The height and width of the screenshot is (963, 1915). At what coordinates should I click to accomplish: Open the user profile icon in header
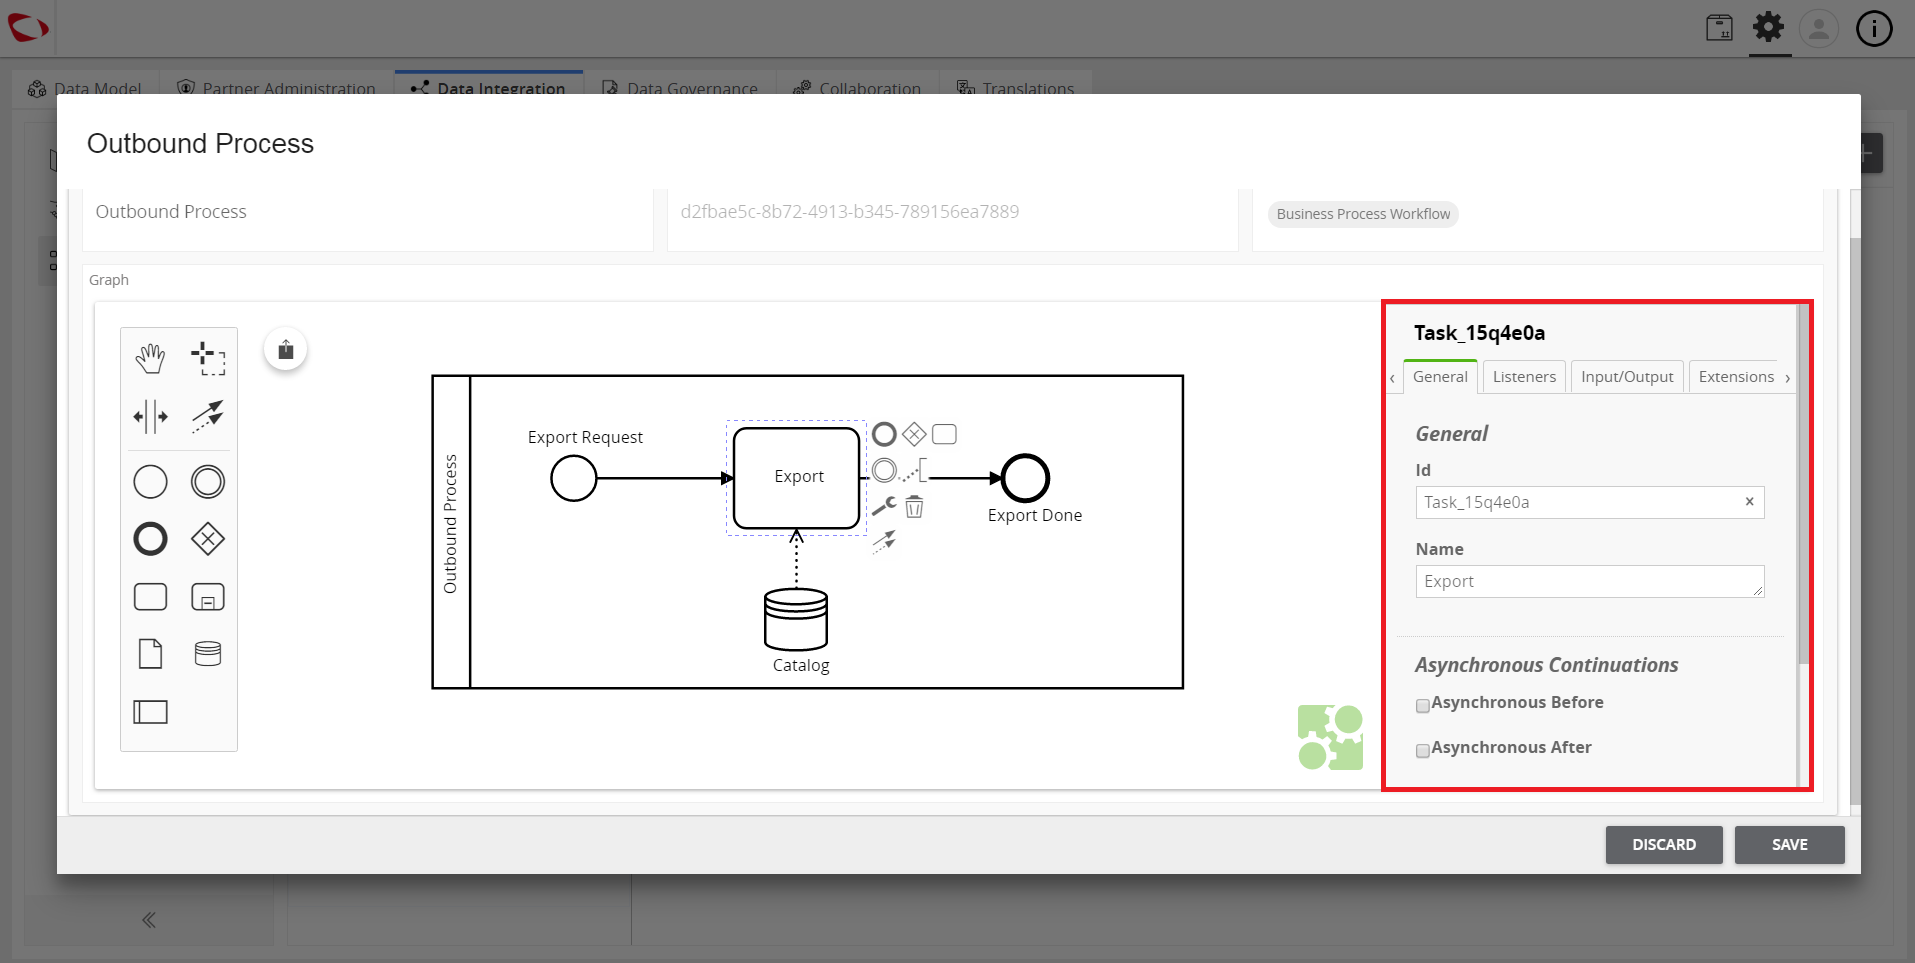point(1819,28)
